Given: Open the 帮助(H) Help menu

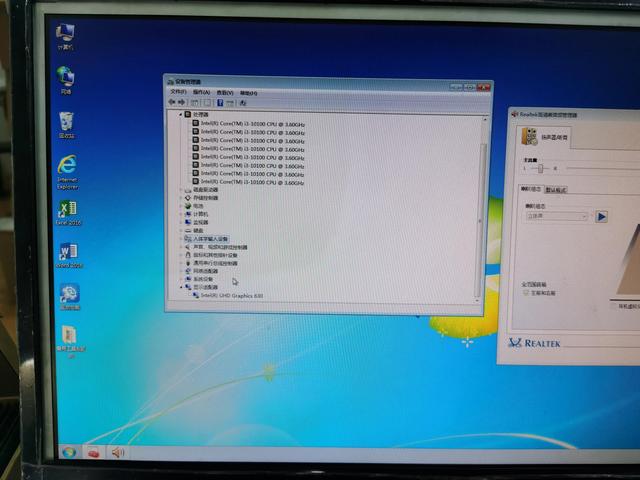Looking at the screenshot, I should tap(249, 93).
